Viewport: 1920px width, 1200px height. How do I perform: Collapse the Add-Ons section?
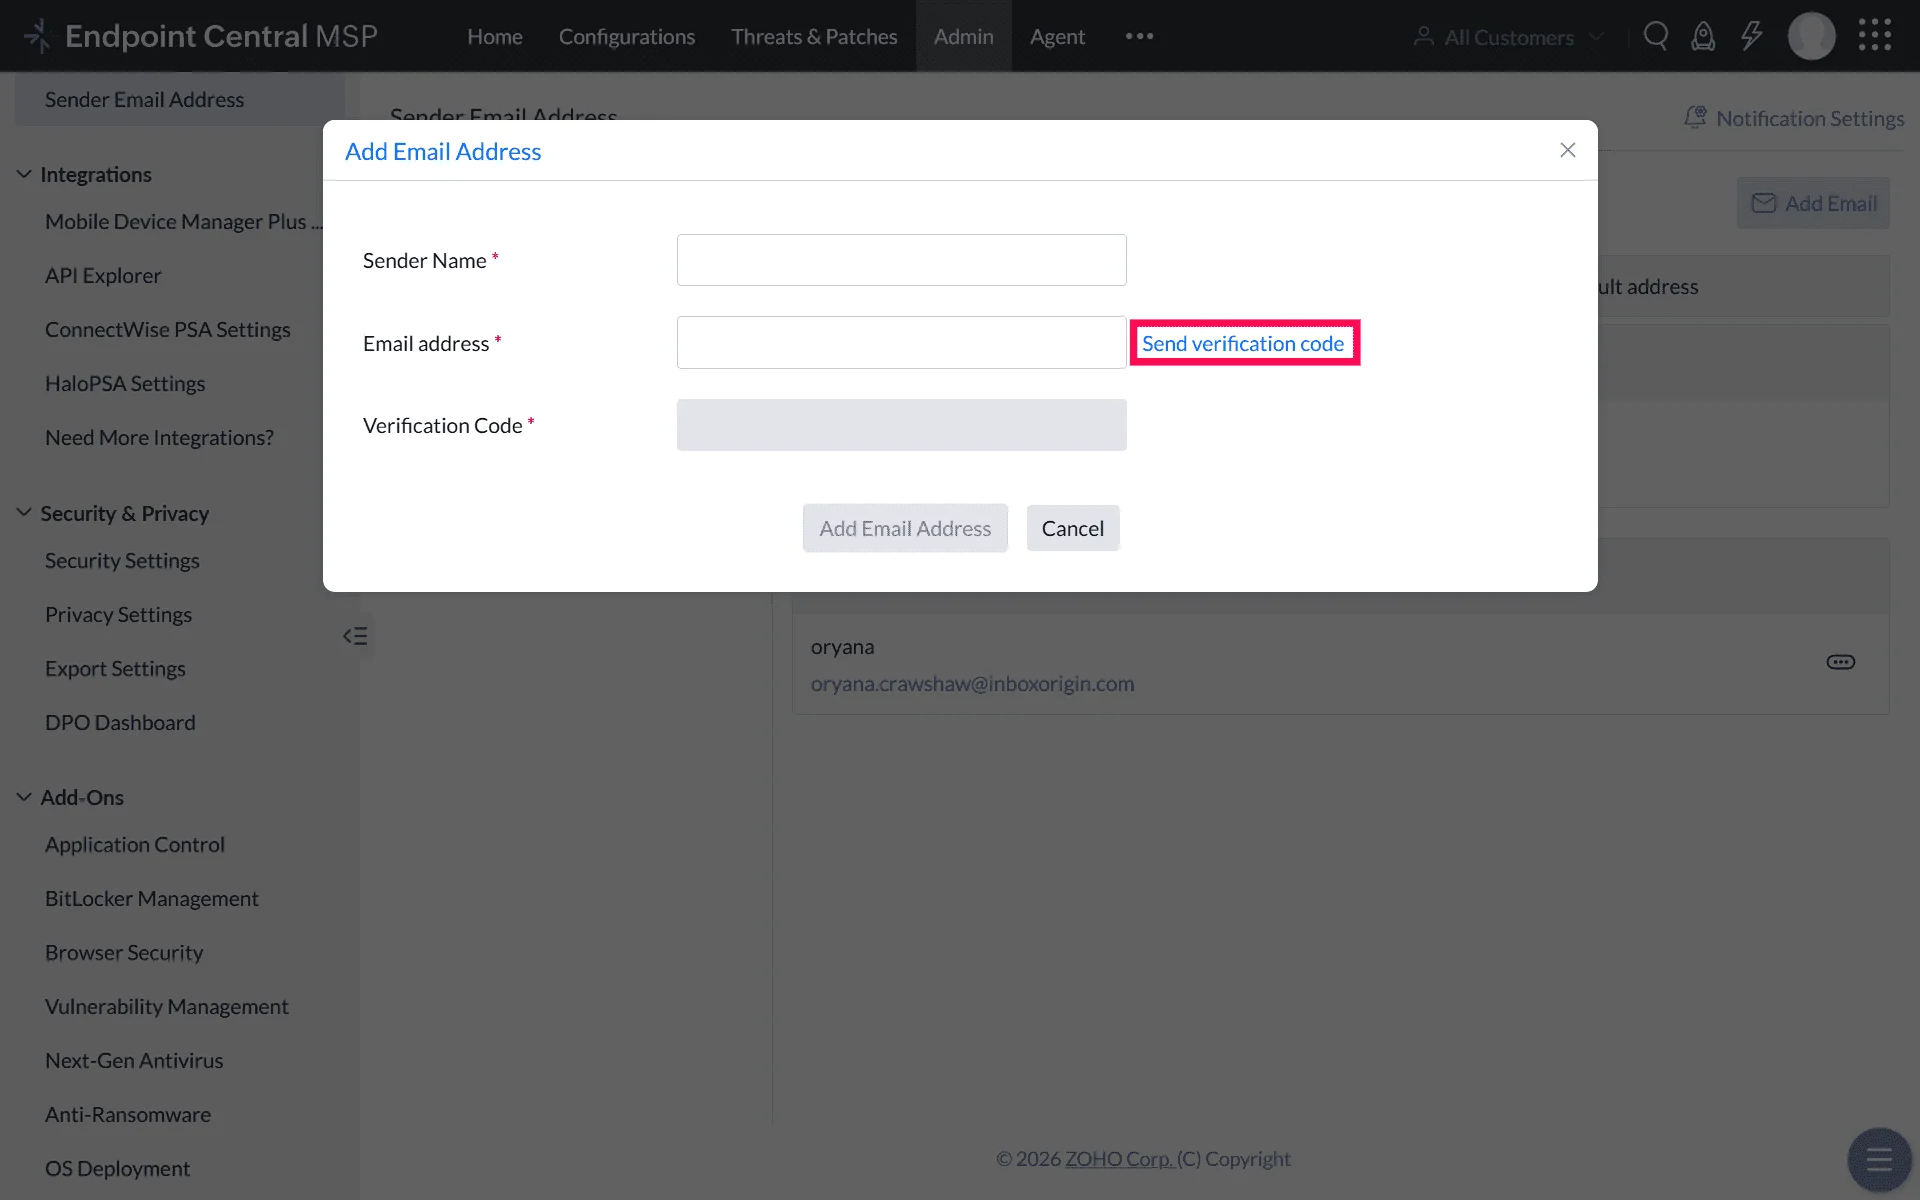tap(24, 797)
